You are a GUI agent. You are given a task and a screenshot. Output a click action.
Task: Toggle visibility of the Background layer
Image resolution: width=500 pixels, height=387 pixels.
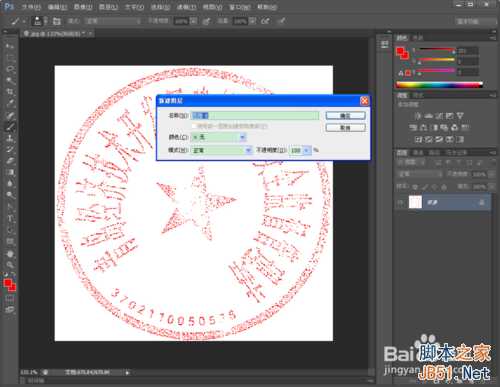pyautogui.click(x=400, y=202)
